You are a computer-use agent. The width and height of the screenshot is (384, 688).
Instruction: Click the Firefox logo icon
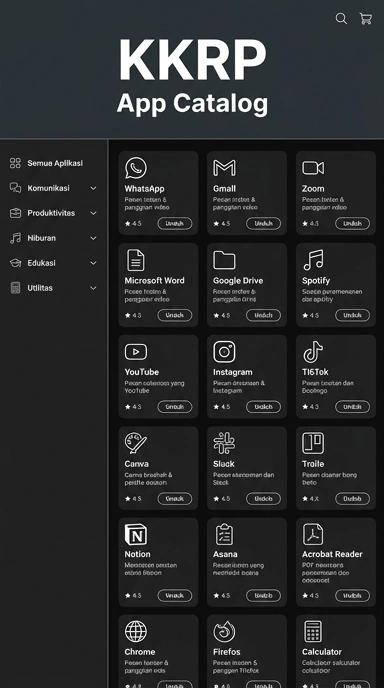coord(224,631)
